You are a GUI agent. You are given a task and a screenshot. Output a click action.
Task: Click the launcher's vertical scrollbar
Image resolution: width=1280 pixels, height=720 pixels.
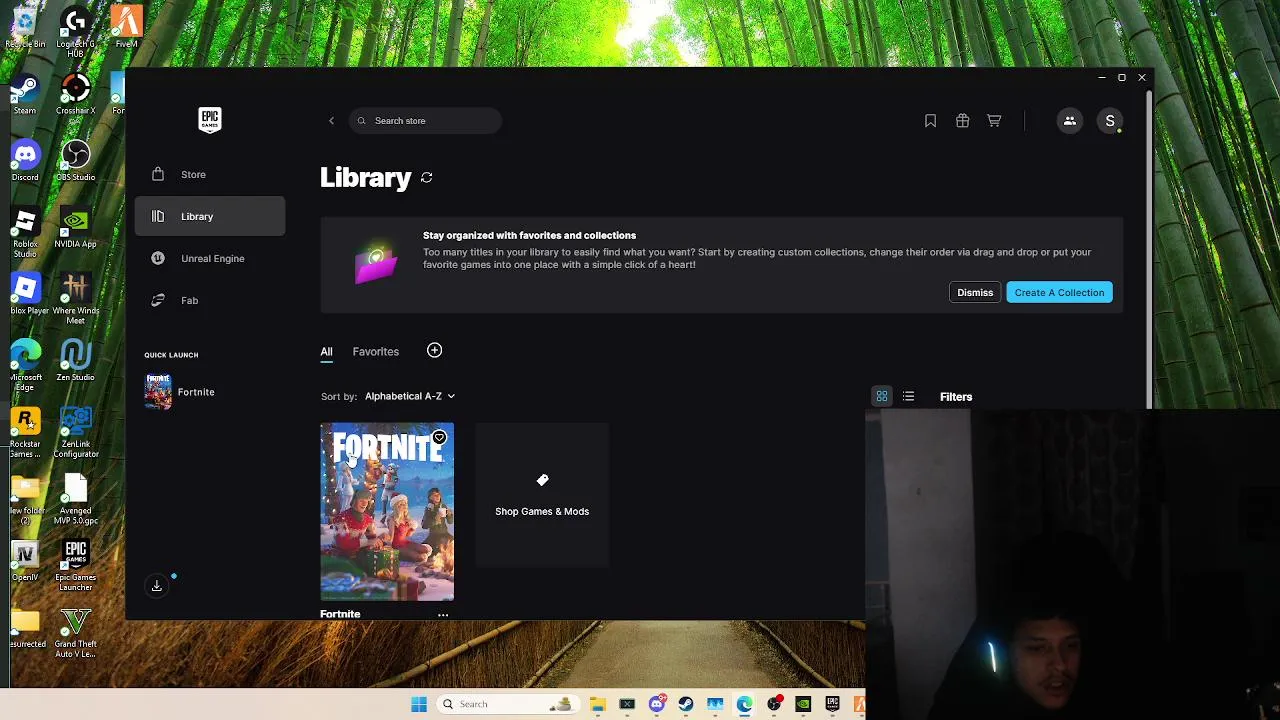(x=1149, y=250)
